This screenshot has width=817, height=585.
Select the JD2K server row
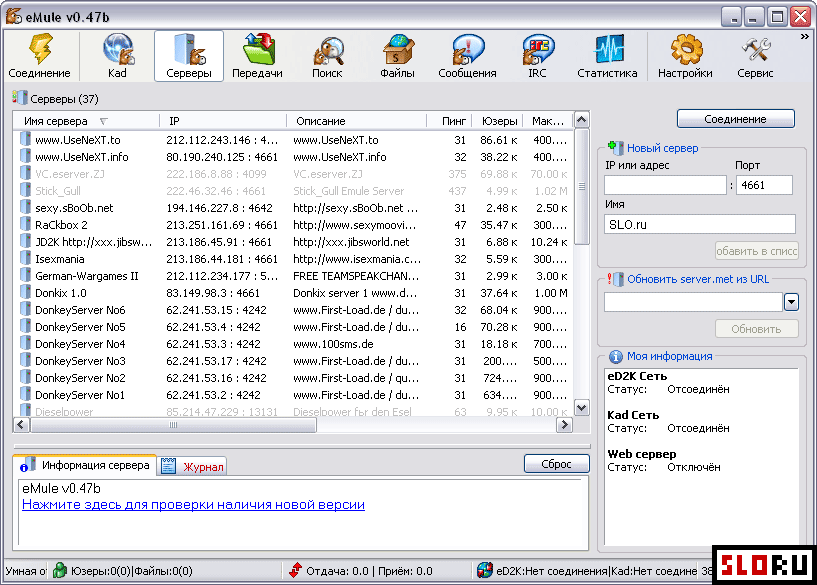point(293,242)
